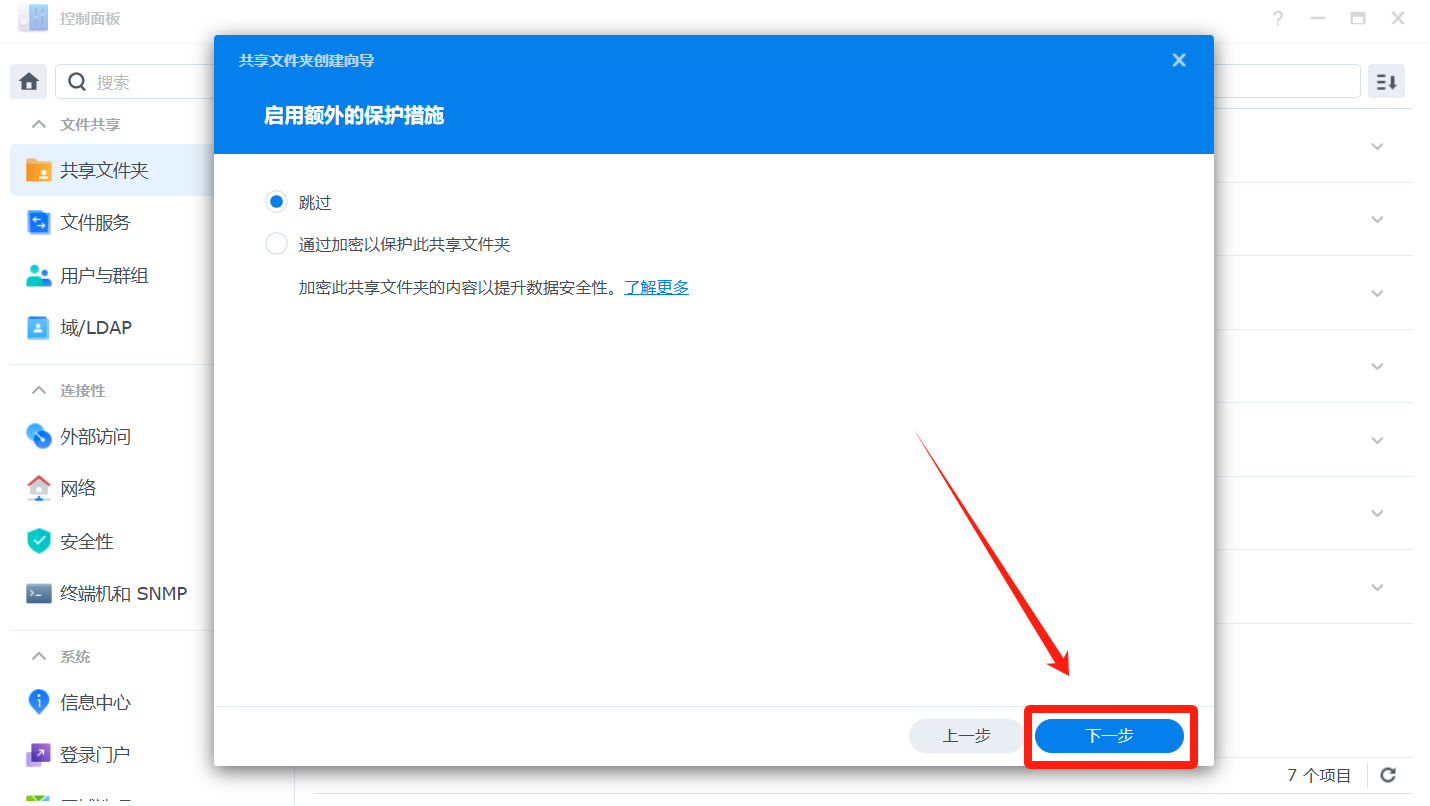
Task: Click the sort order icon at top right
Action: click(1386, 82)
